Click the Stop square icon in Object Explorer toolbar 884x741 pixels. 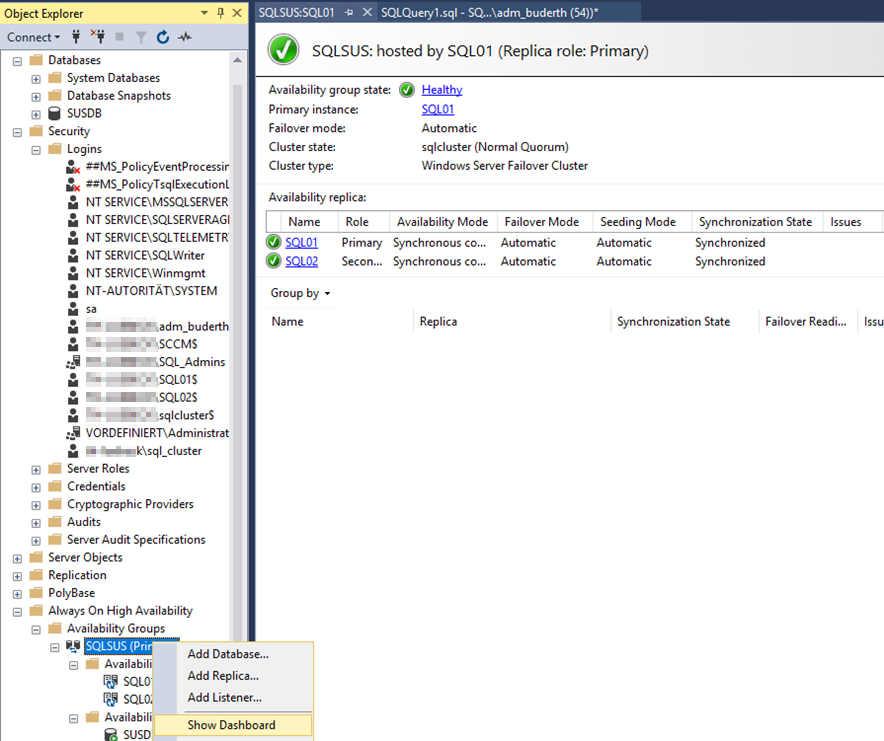point(120,37)
